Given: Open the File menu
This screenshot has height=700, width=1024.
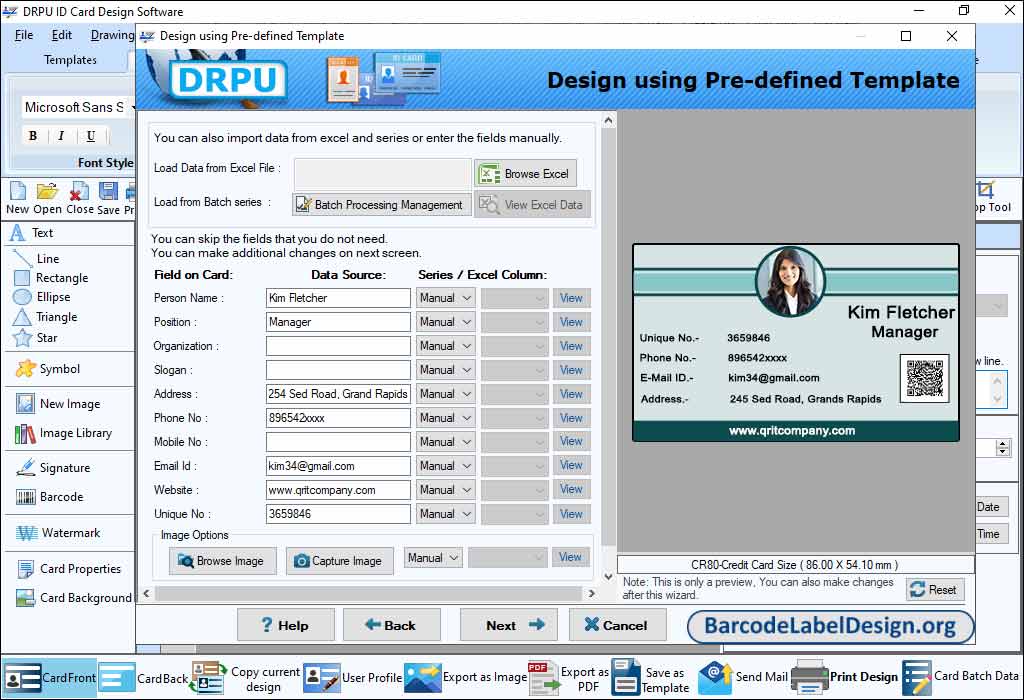Looking at the screenshot, I should (24, 35).
